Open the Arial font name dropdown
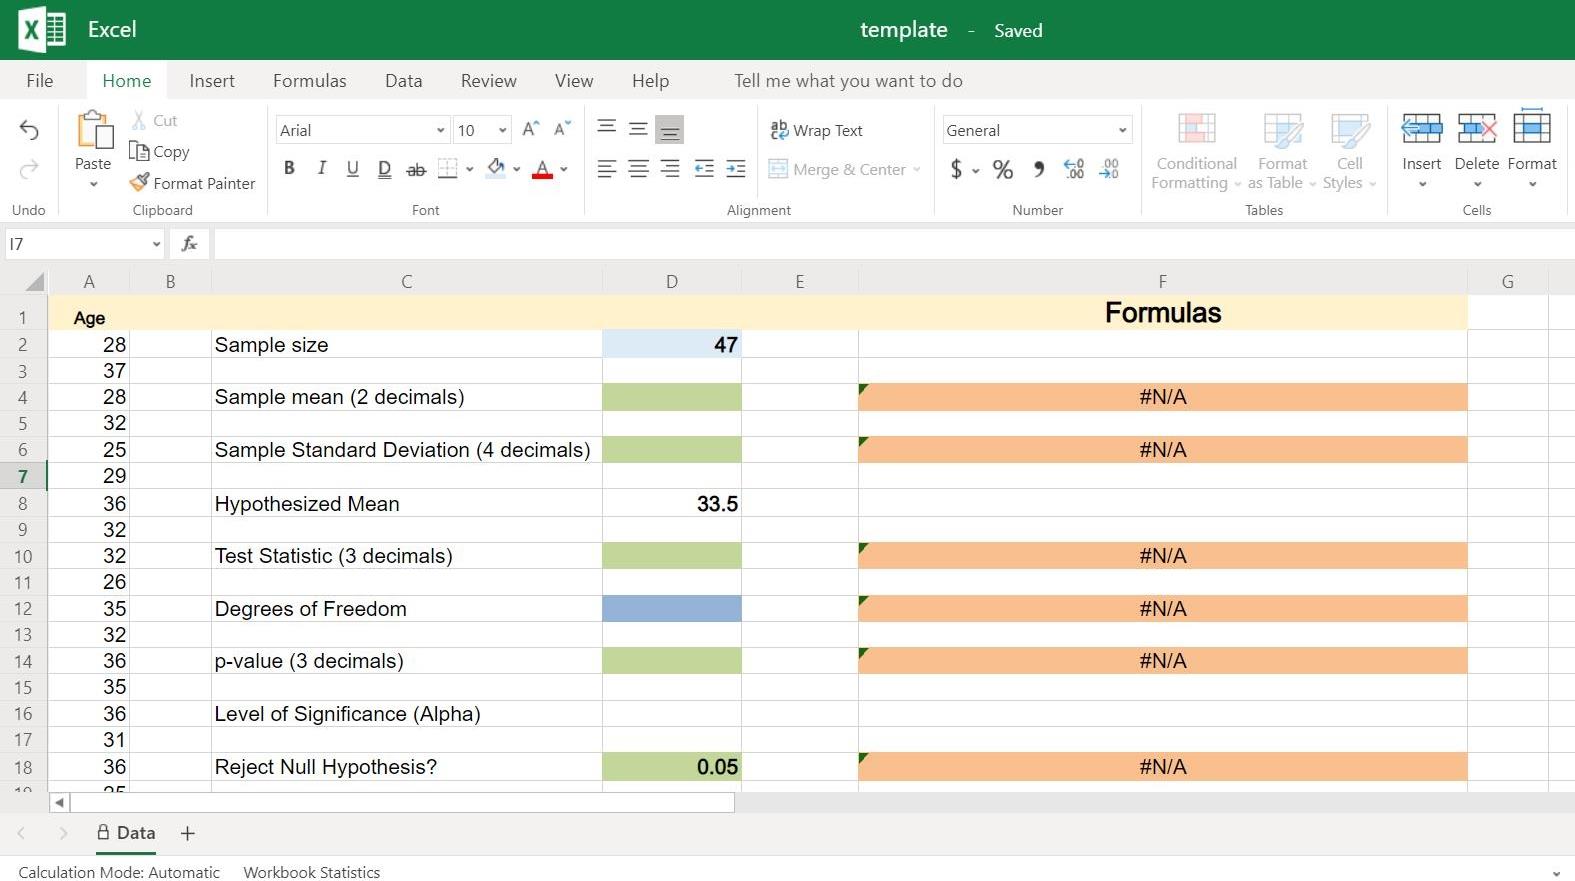The width and height of the screenshot is (1575, 881). click(x=440, y=131)
